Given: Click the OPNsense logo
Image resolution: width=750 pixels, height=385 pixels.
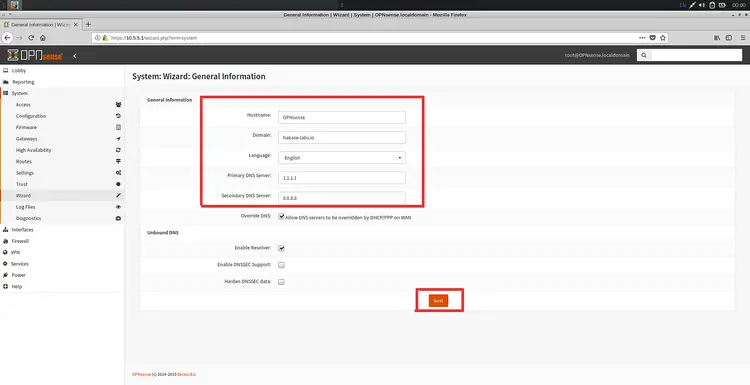Looking at the screenshot, I should 35,55.
